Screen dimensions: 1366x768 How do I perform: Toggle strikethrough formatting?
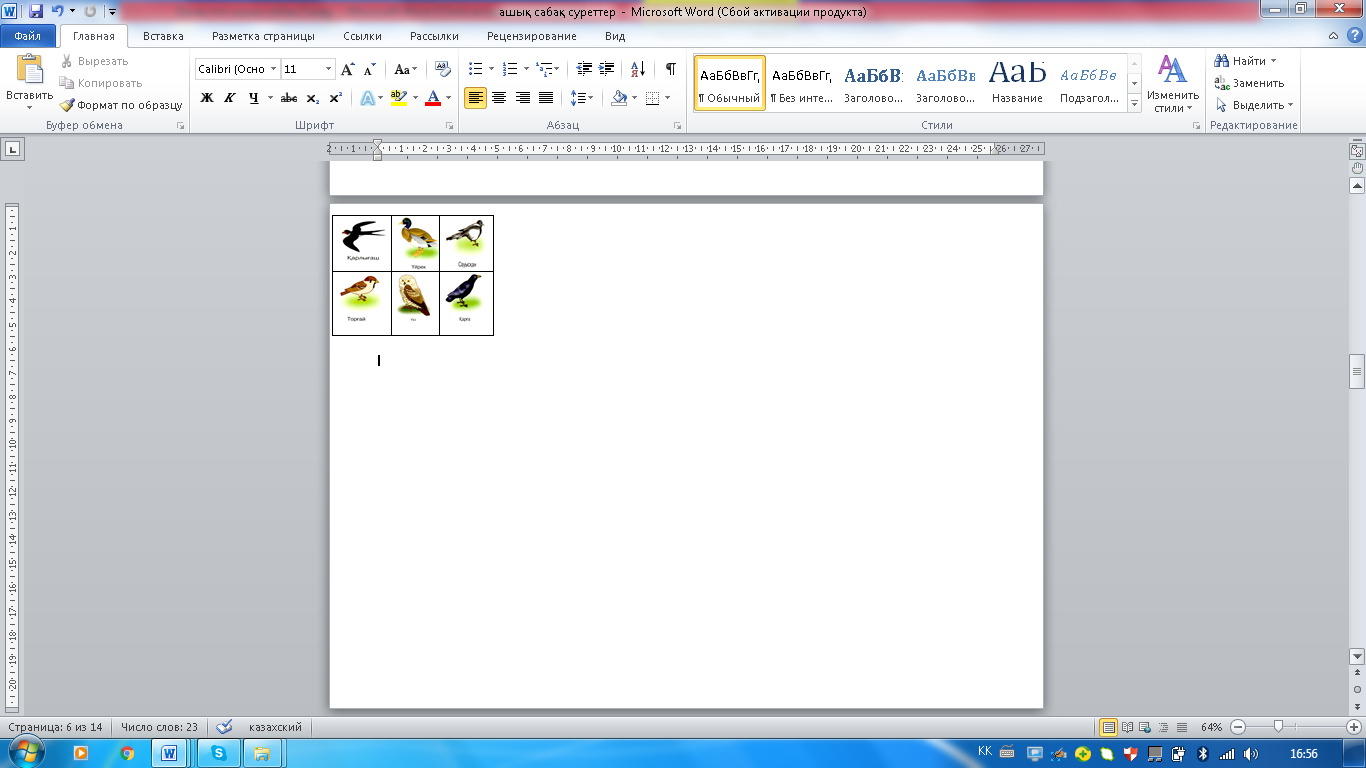point(289,98)
